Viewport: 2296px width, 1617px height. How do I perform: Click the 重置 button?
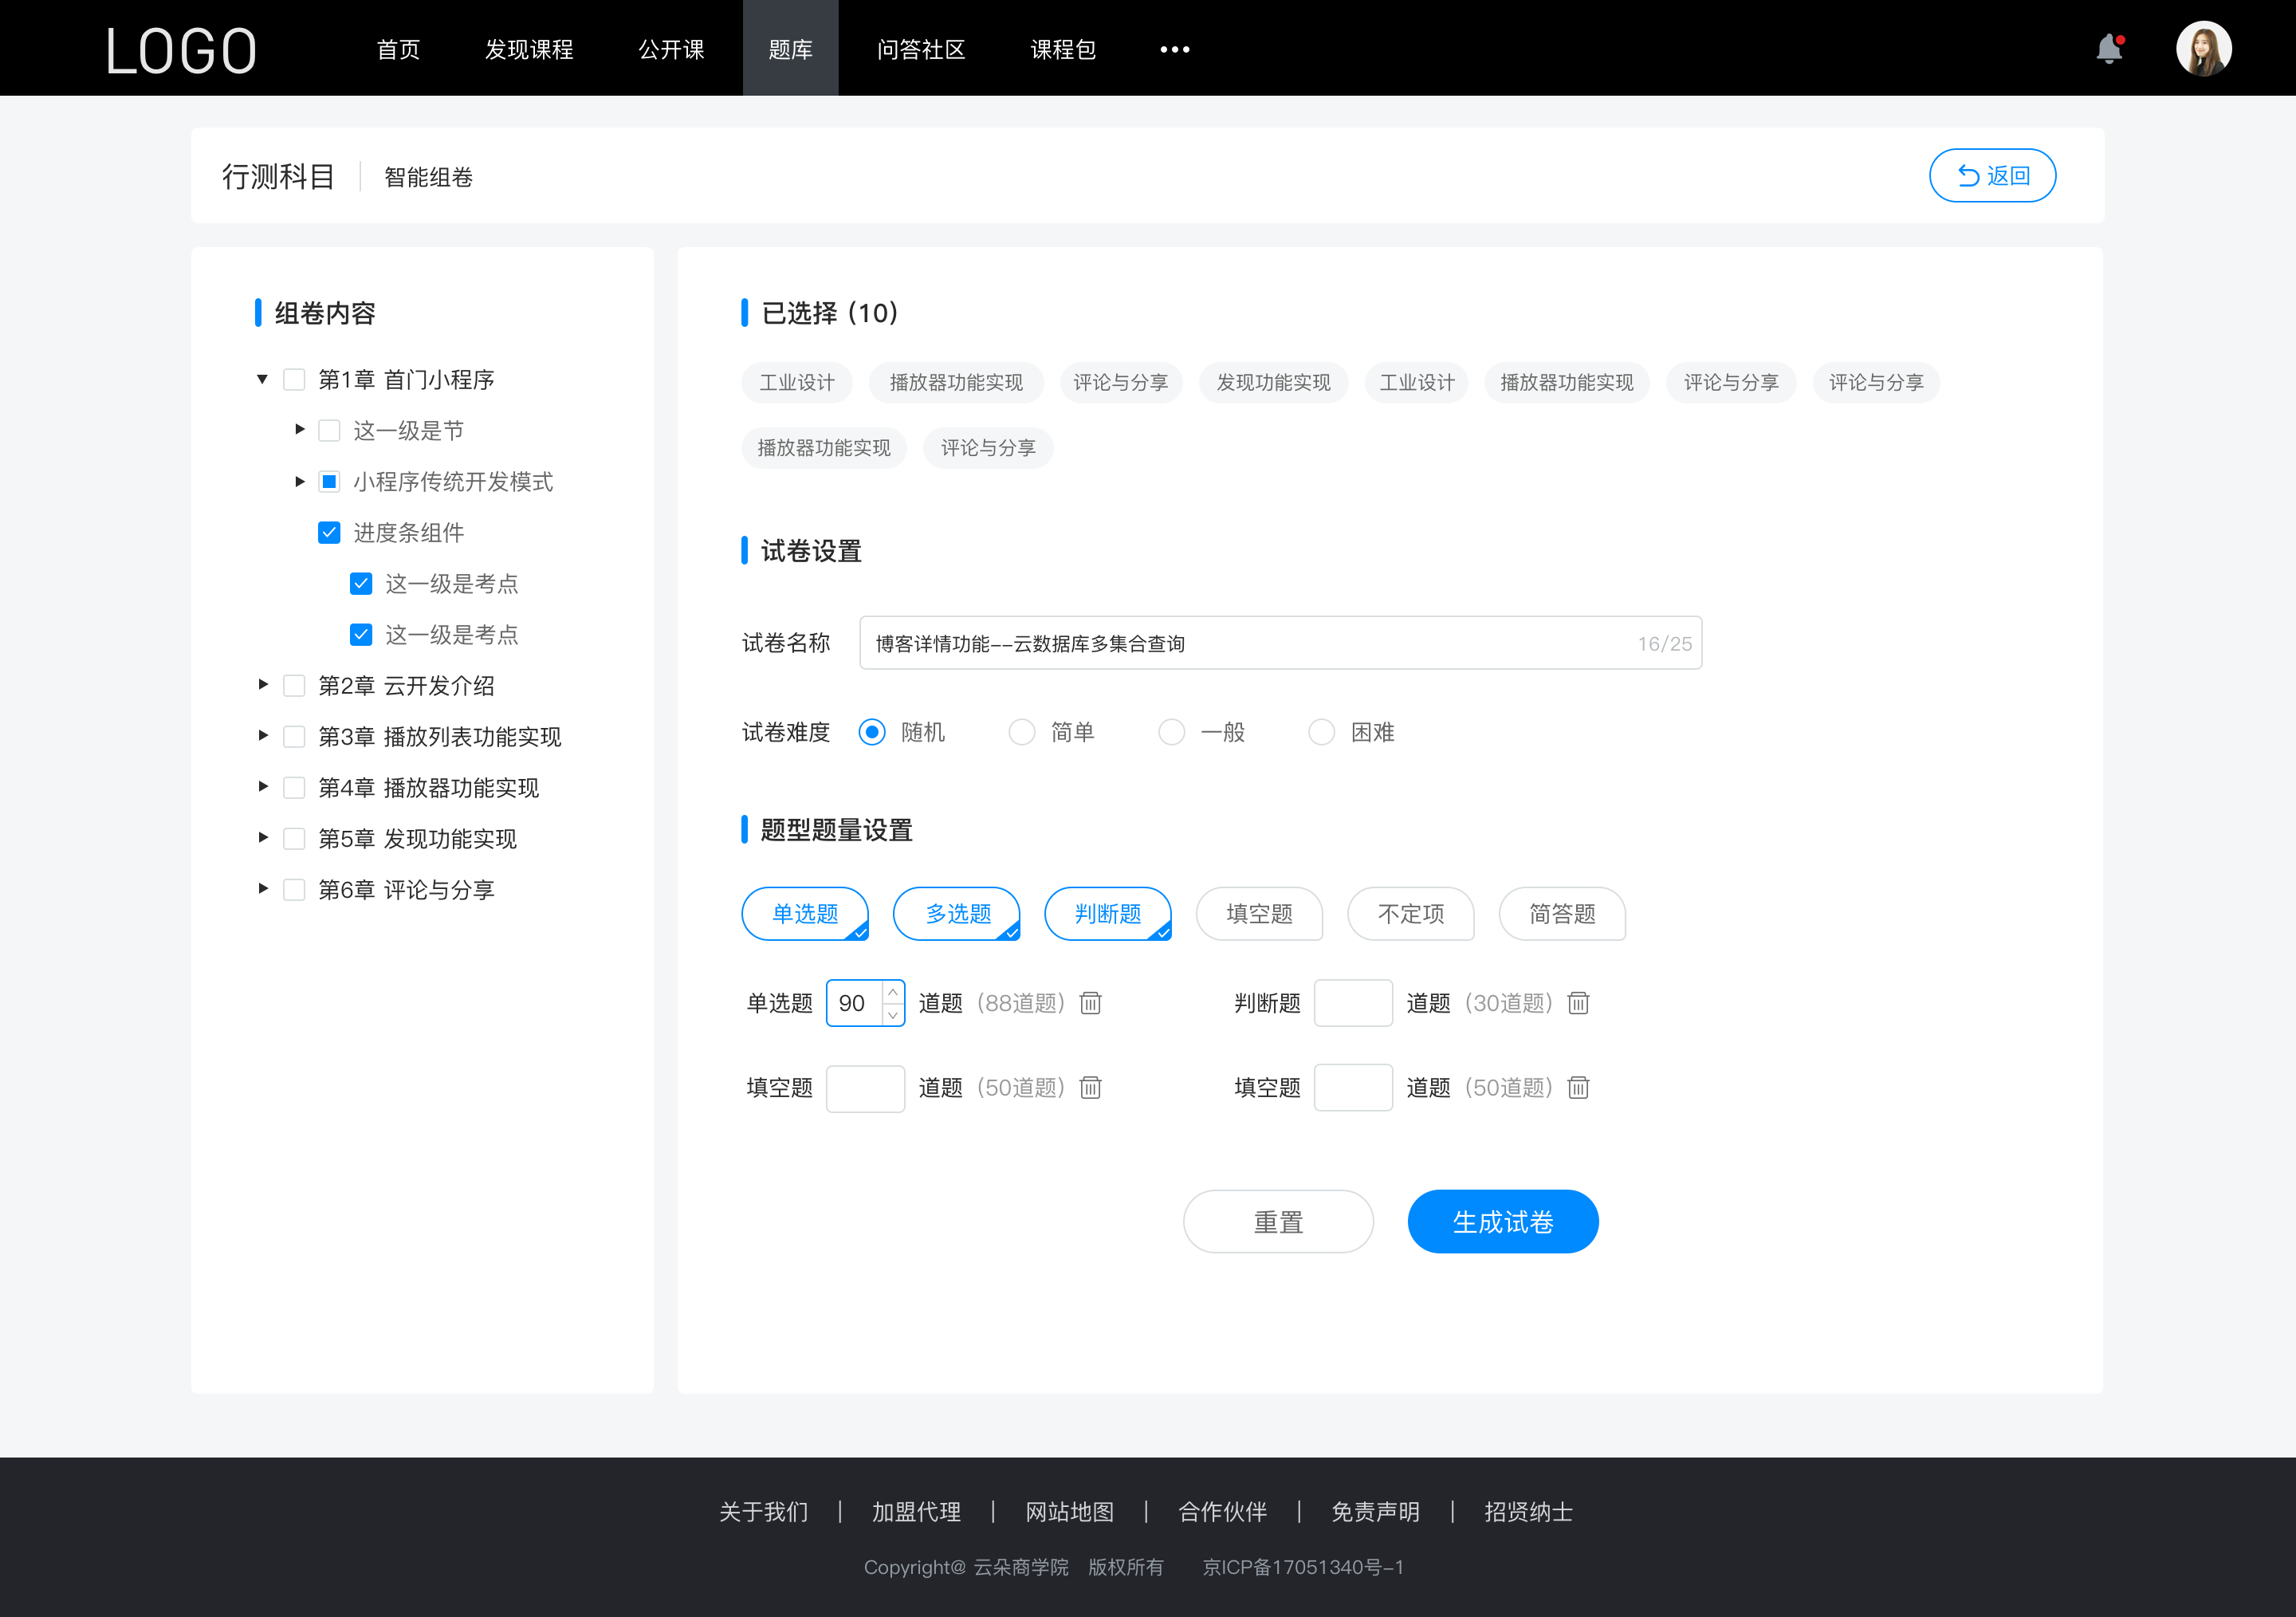[x=1276, y=1220]
